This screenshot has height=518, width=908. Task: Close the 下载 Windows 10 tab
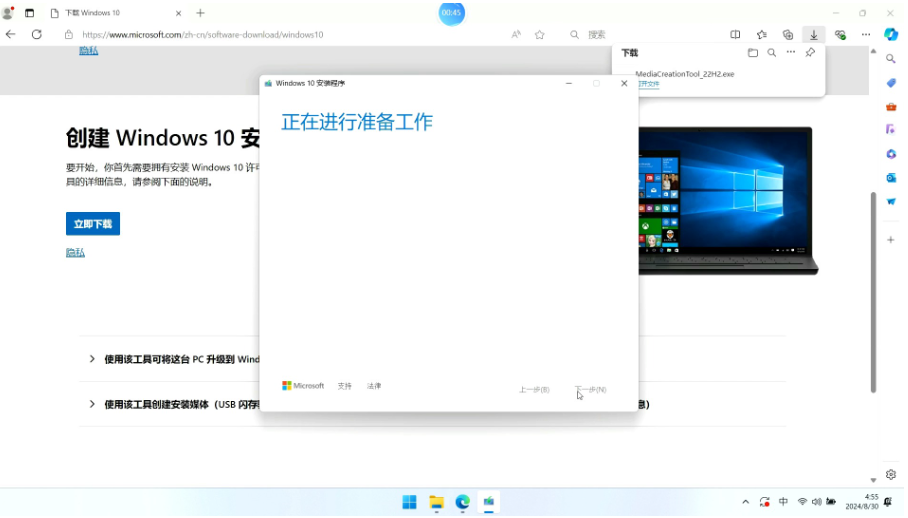pyautogui.click(x=178, y=13)
